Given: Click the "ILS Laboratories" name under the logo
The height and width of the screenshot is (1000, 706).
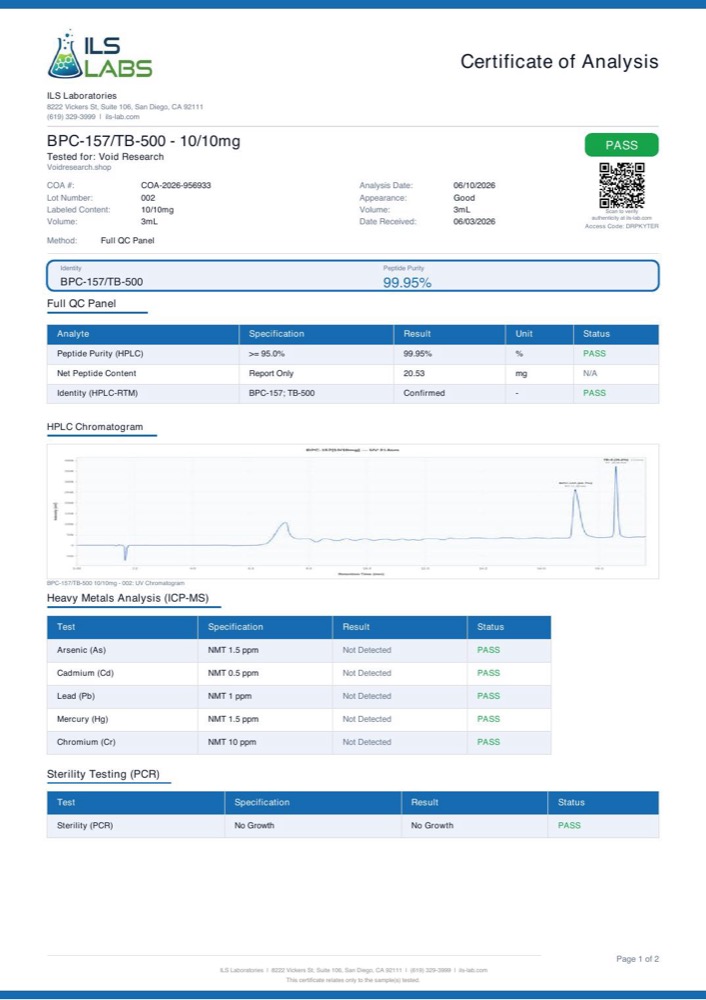Looking at the screenshot, I should [x=82, y=96].
